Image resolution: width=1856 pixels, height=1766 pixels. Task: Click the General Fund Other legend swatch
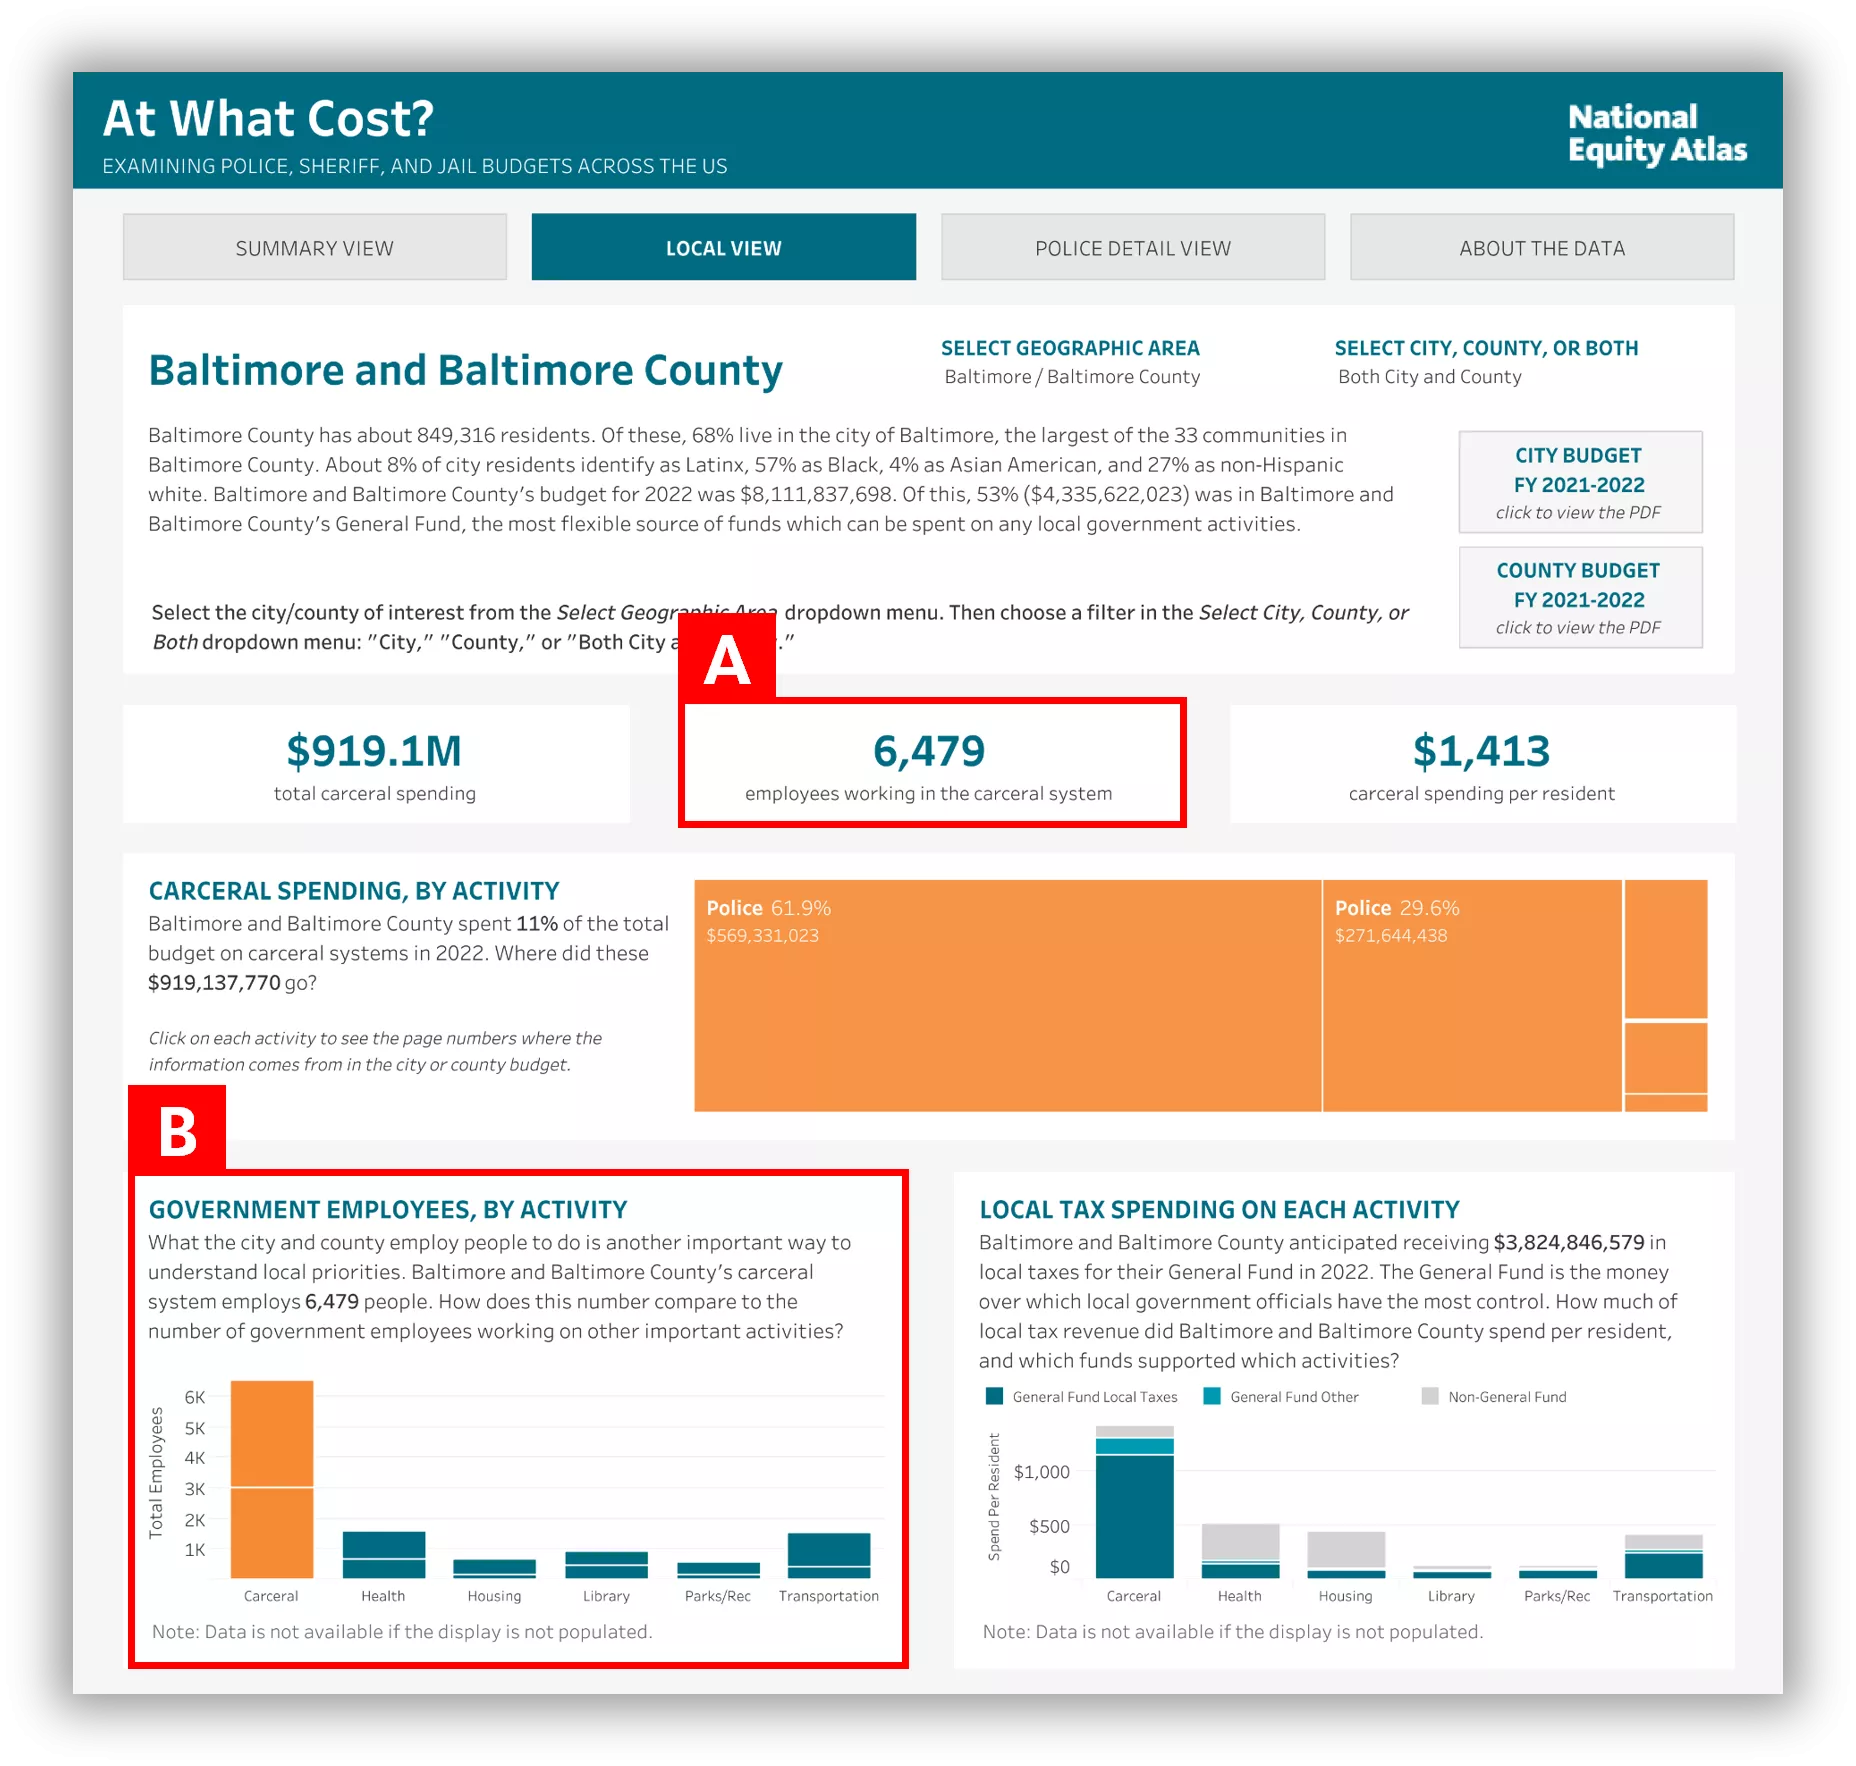coord(1212,1396)
